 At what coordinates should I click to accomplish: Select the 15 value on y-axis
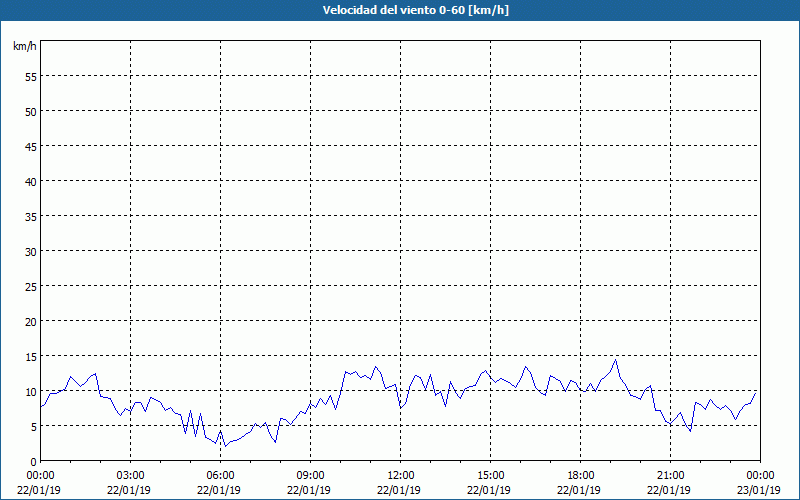31,356
